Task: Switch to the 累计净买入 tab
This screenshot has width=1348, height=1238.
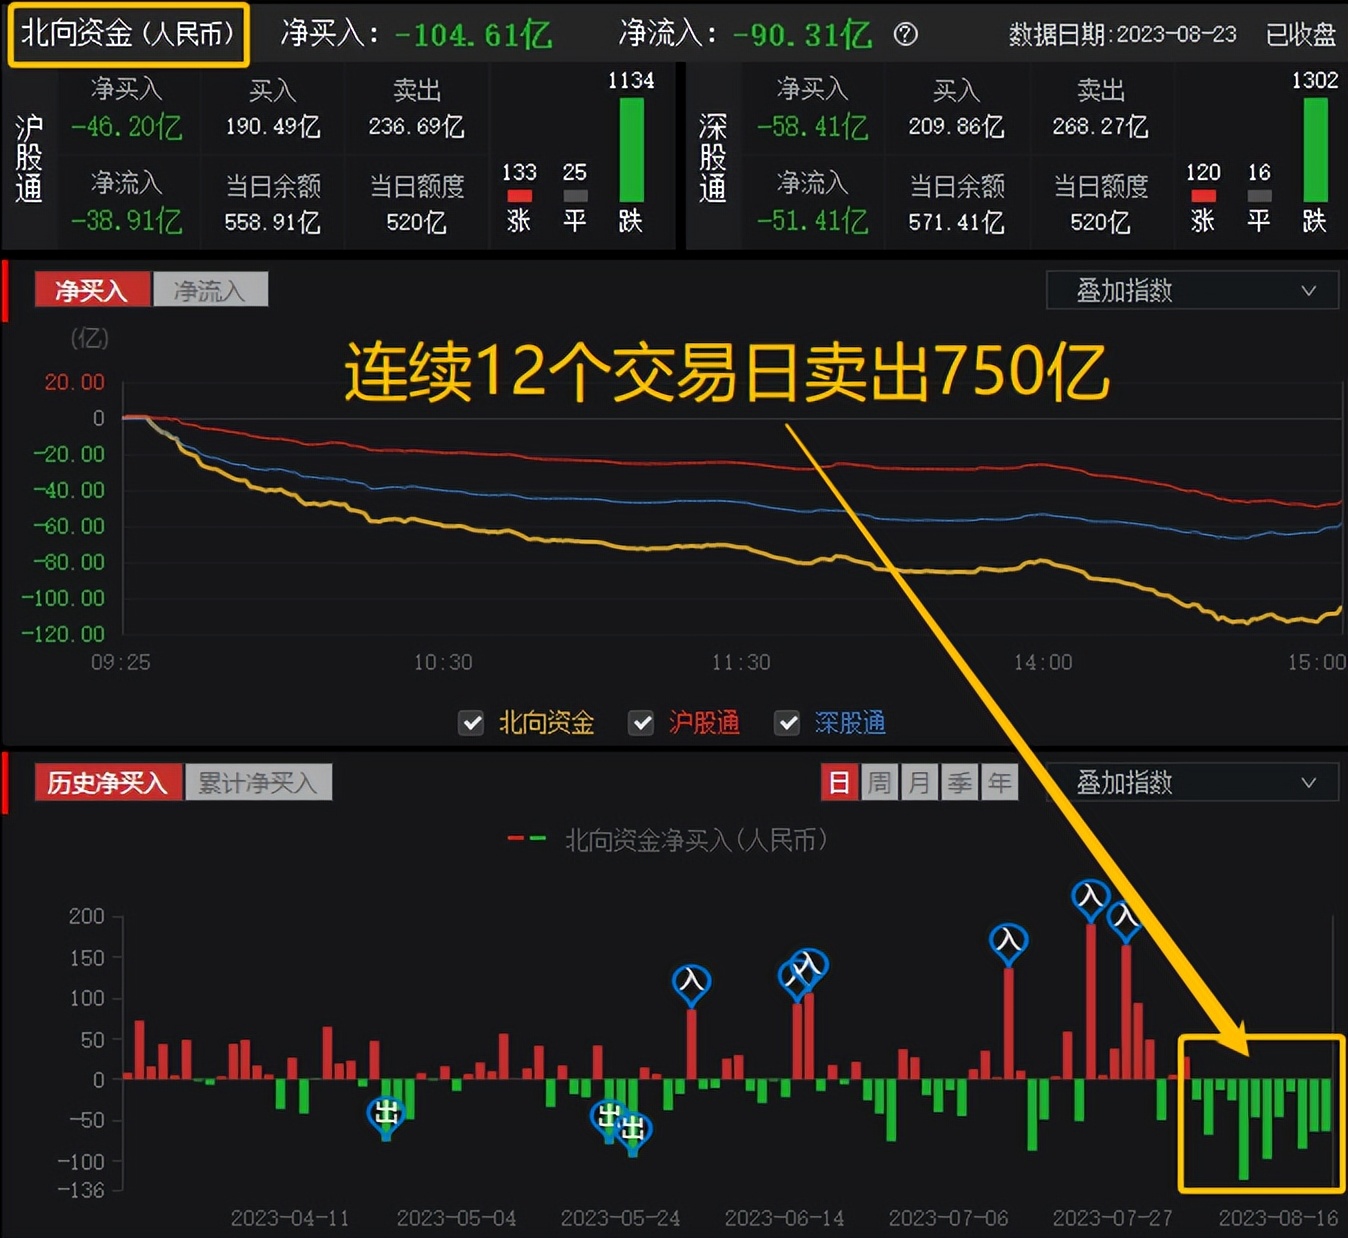Action: (x=259, y=781)
